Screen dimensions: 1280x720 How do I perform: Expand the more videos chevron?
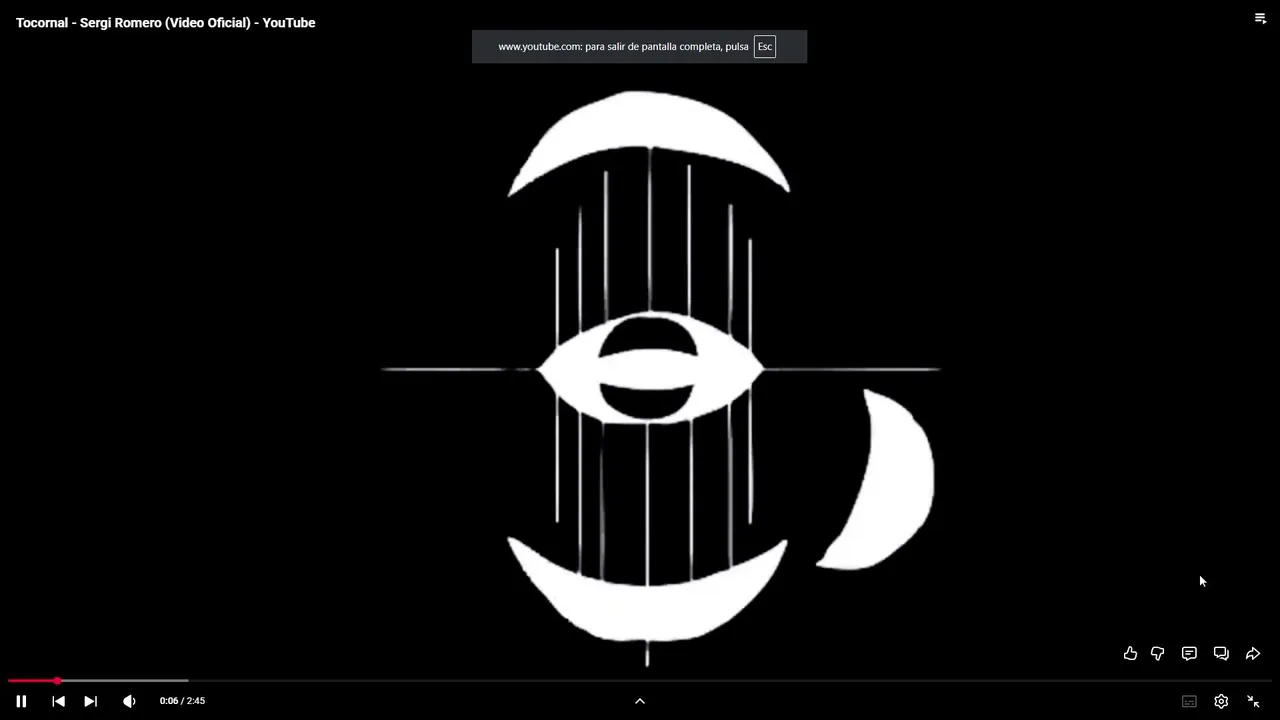click(x=640, y=701)
